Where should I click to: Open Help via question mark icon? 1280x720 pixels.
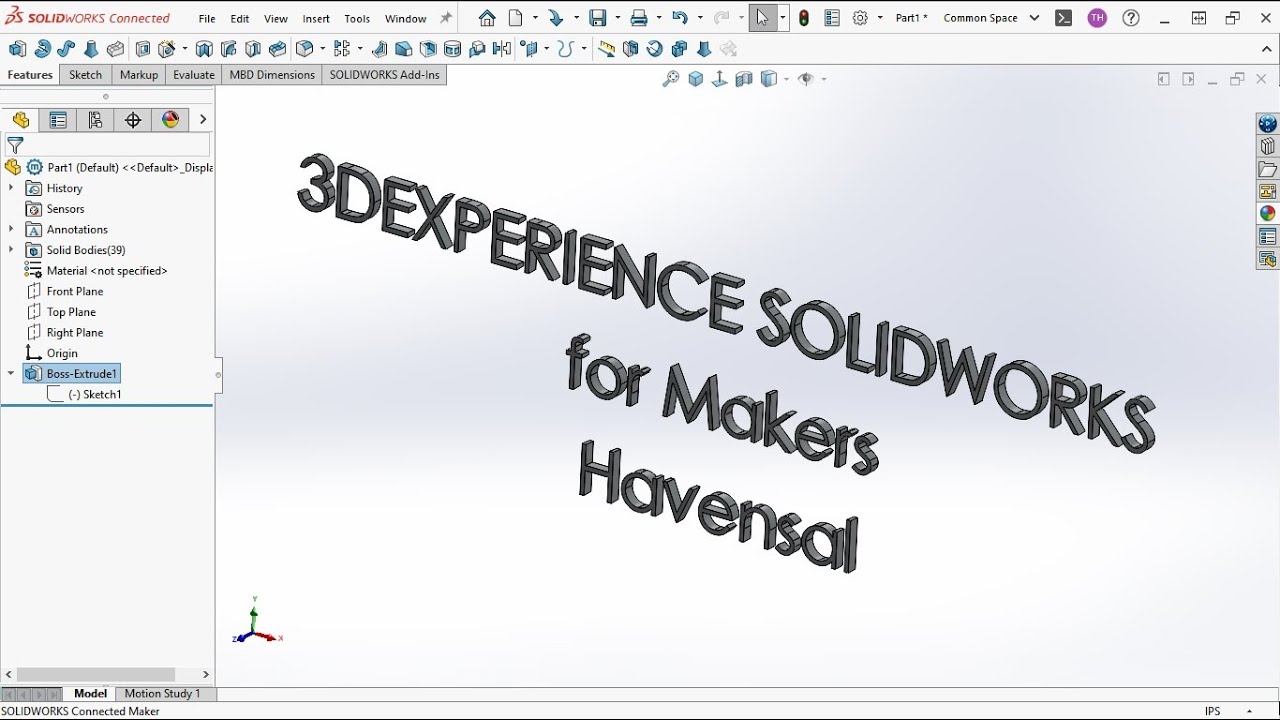(1131, 18)
